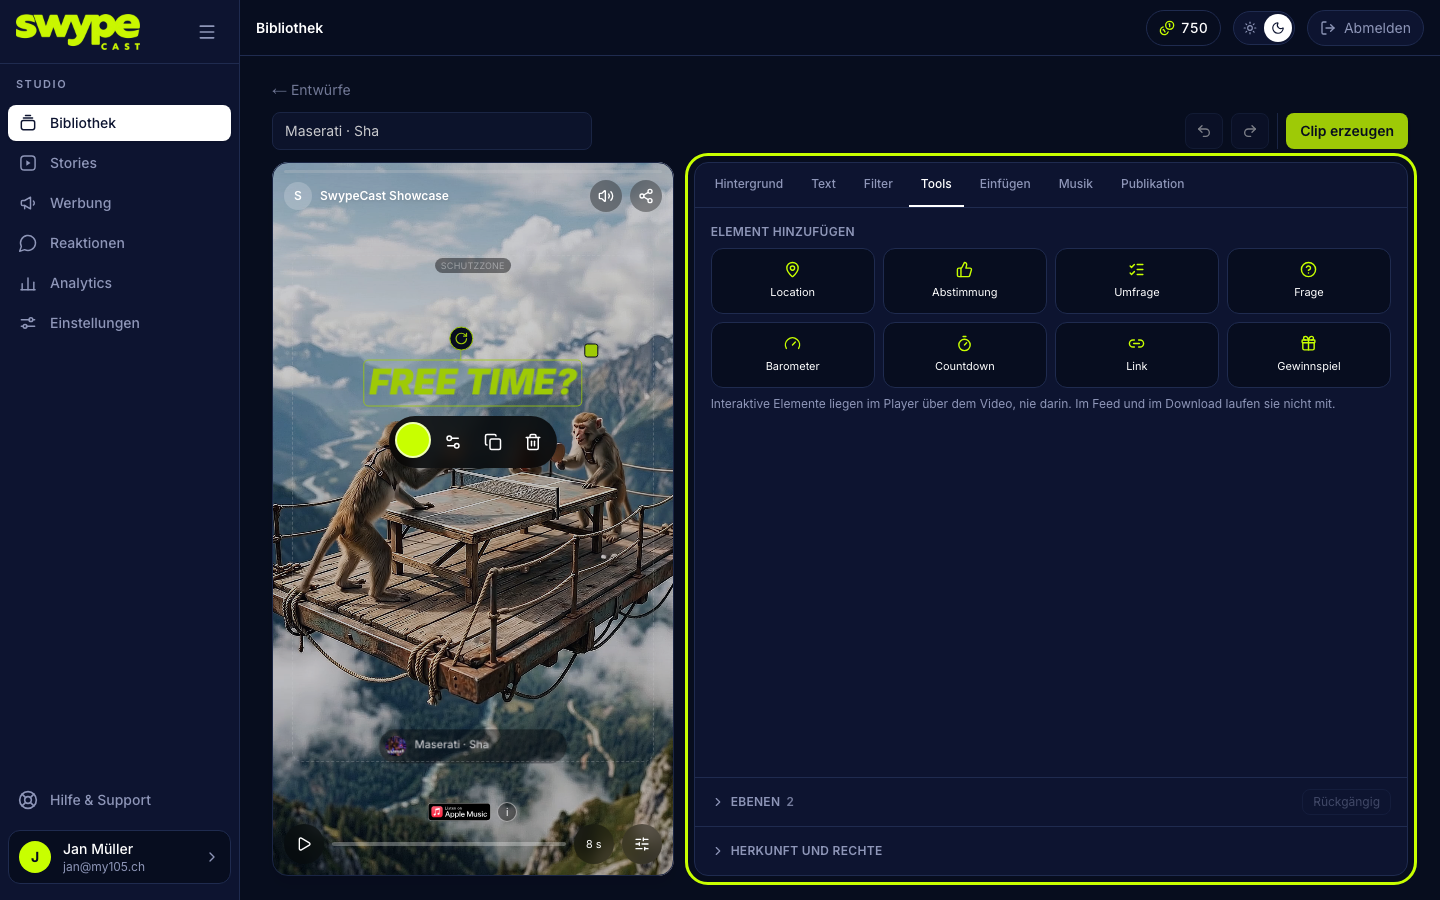
Task: Log out with the Abmelden button
Action: point(1365,28)
